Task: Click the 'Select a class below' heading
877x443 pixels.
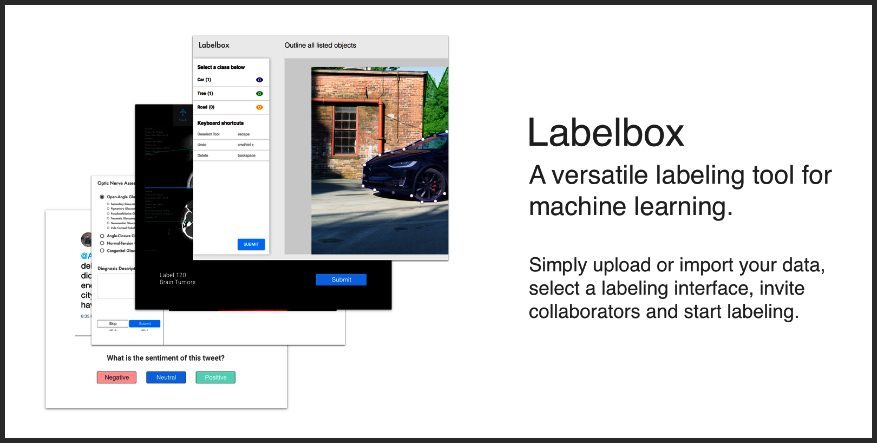Action: coord(221,67)
